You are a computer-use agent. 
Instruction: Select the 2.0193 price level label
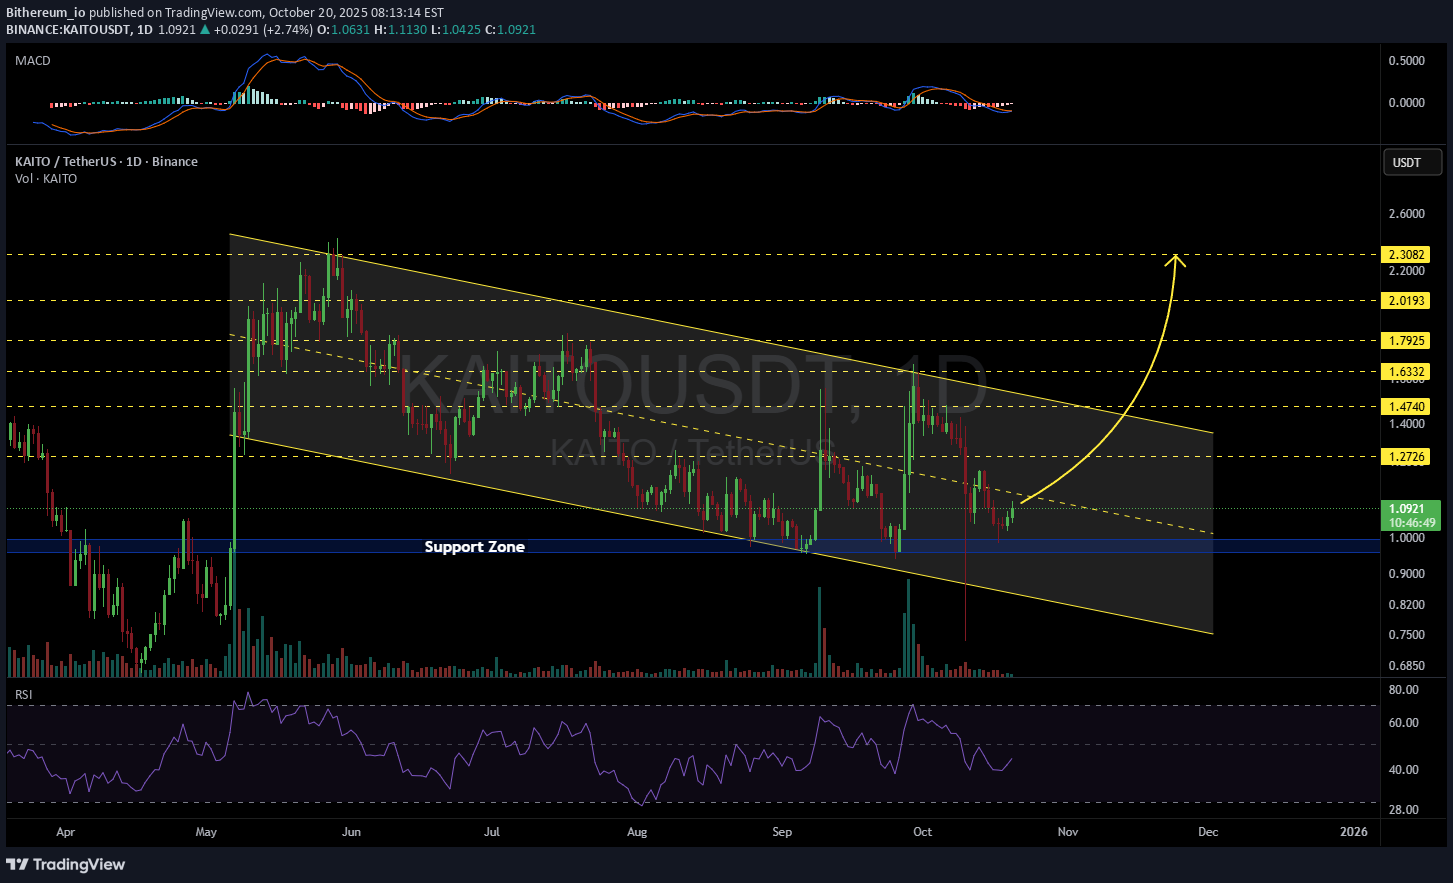point(1405,300)
